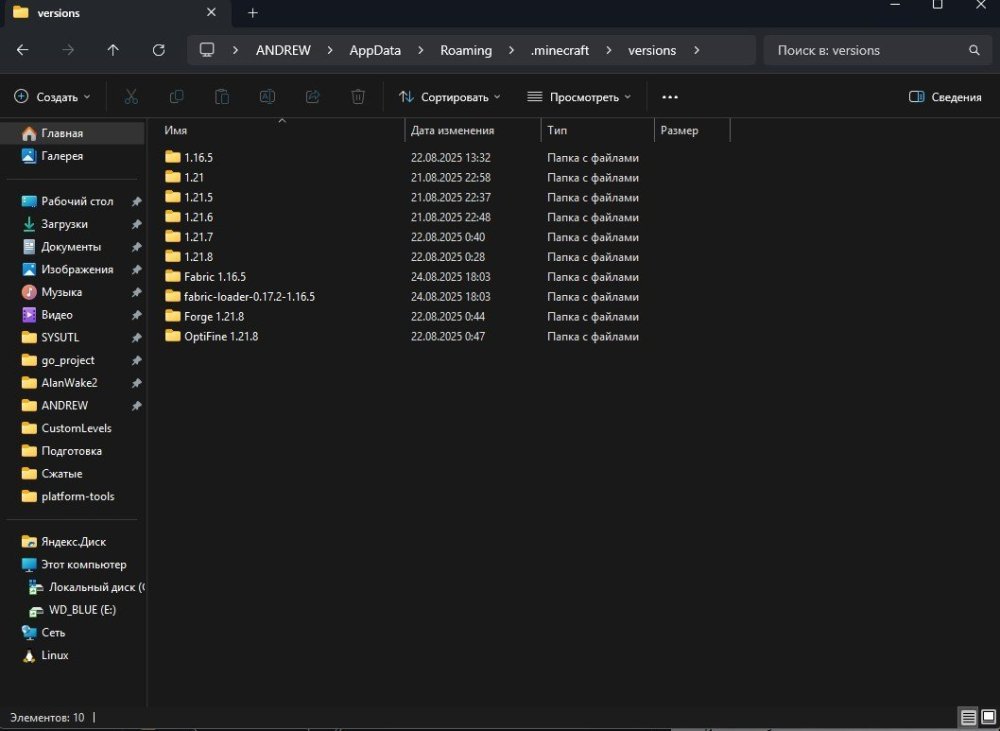The height and width of the screenshot is (731, 1000).
Task: Sort by Дата изменения column header
Action: 473,130
